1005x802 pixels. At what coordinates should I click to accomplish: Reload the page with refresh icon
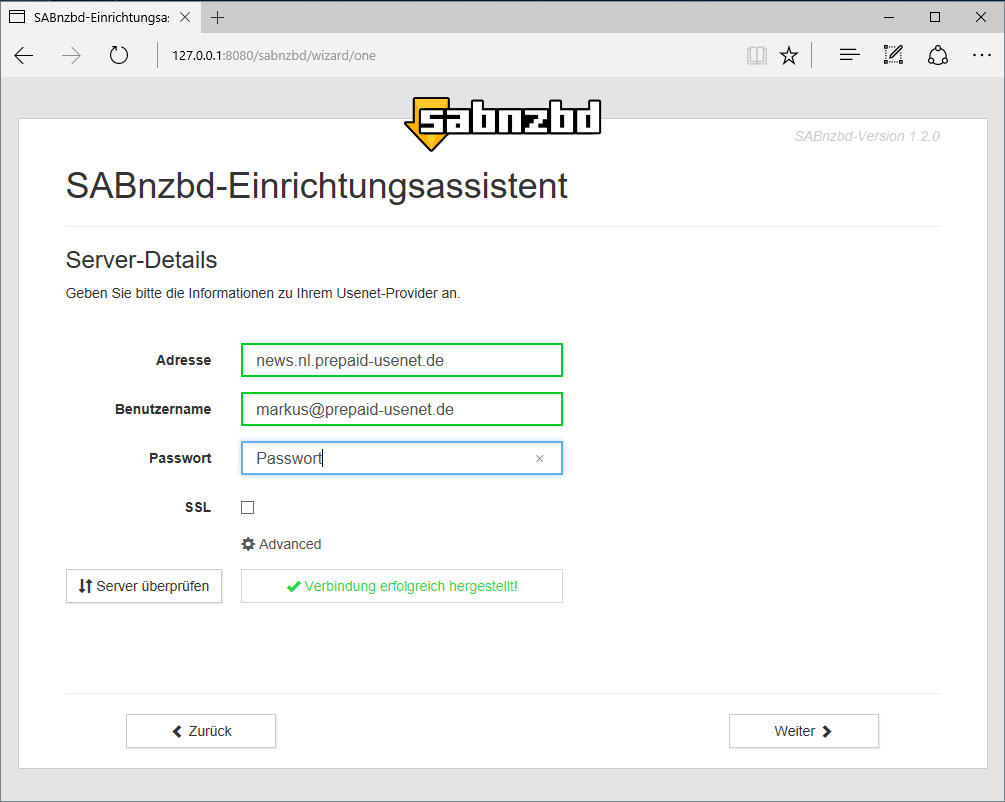click(x=119, y=56)
